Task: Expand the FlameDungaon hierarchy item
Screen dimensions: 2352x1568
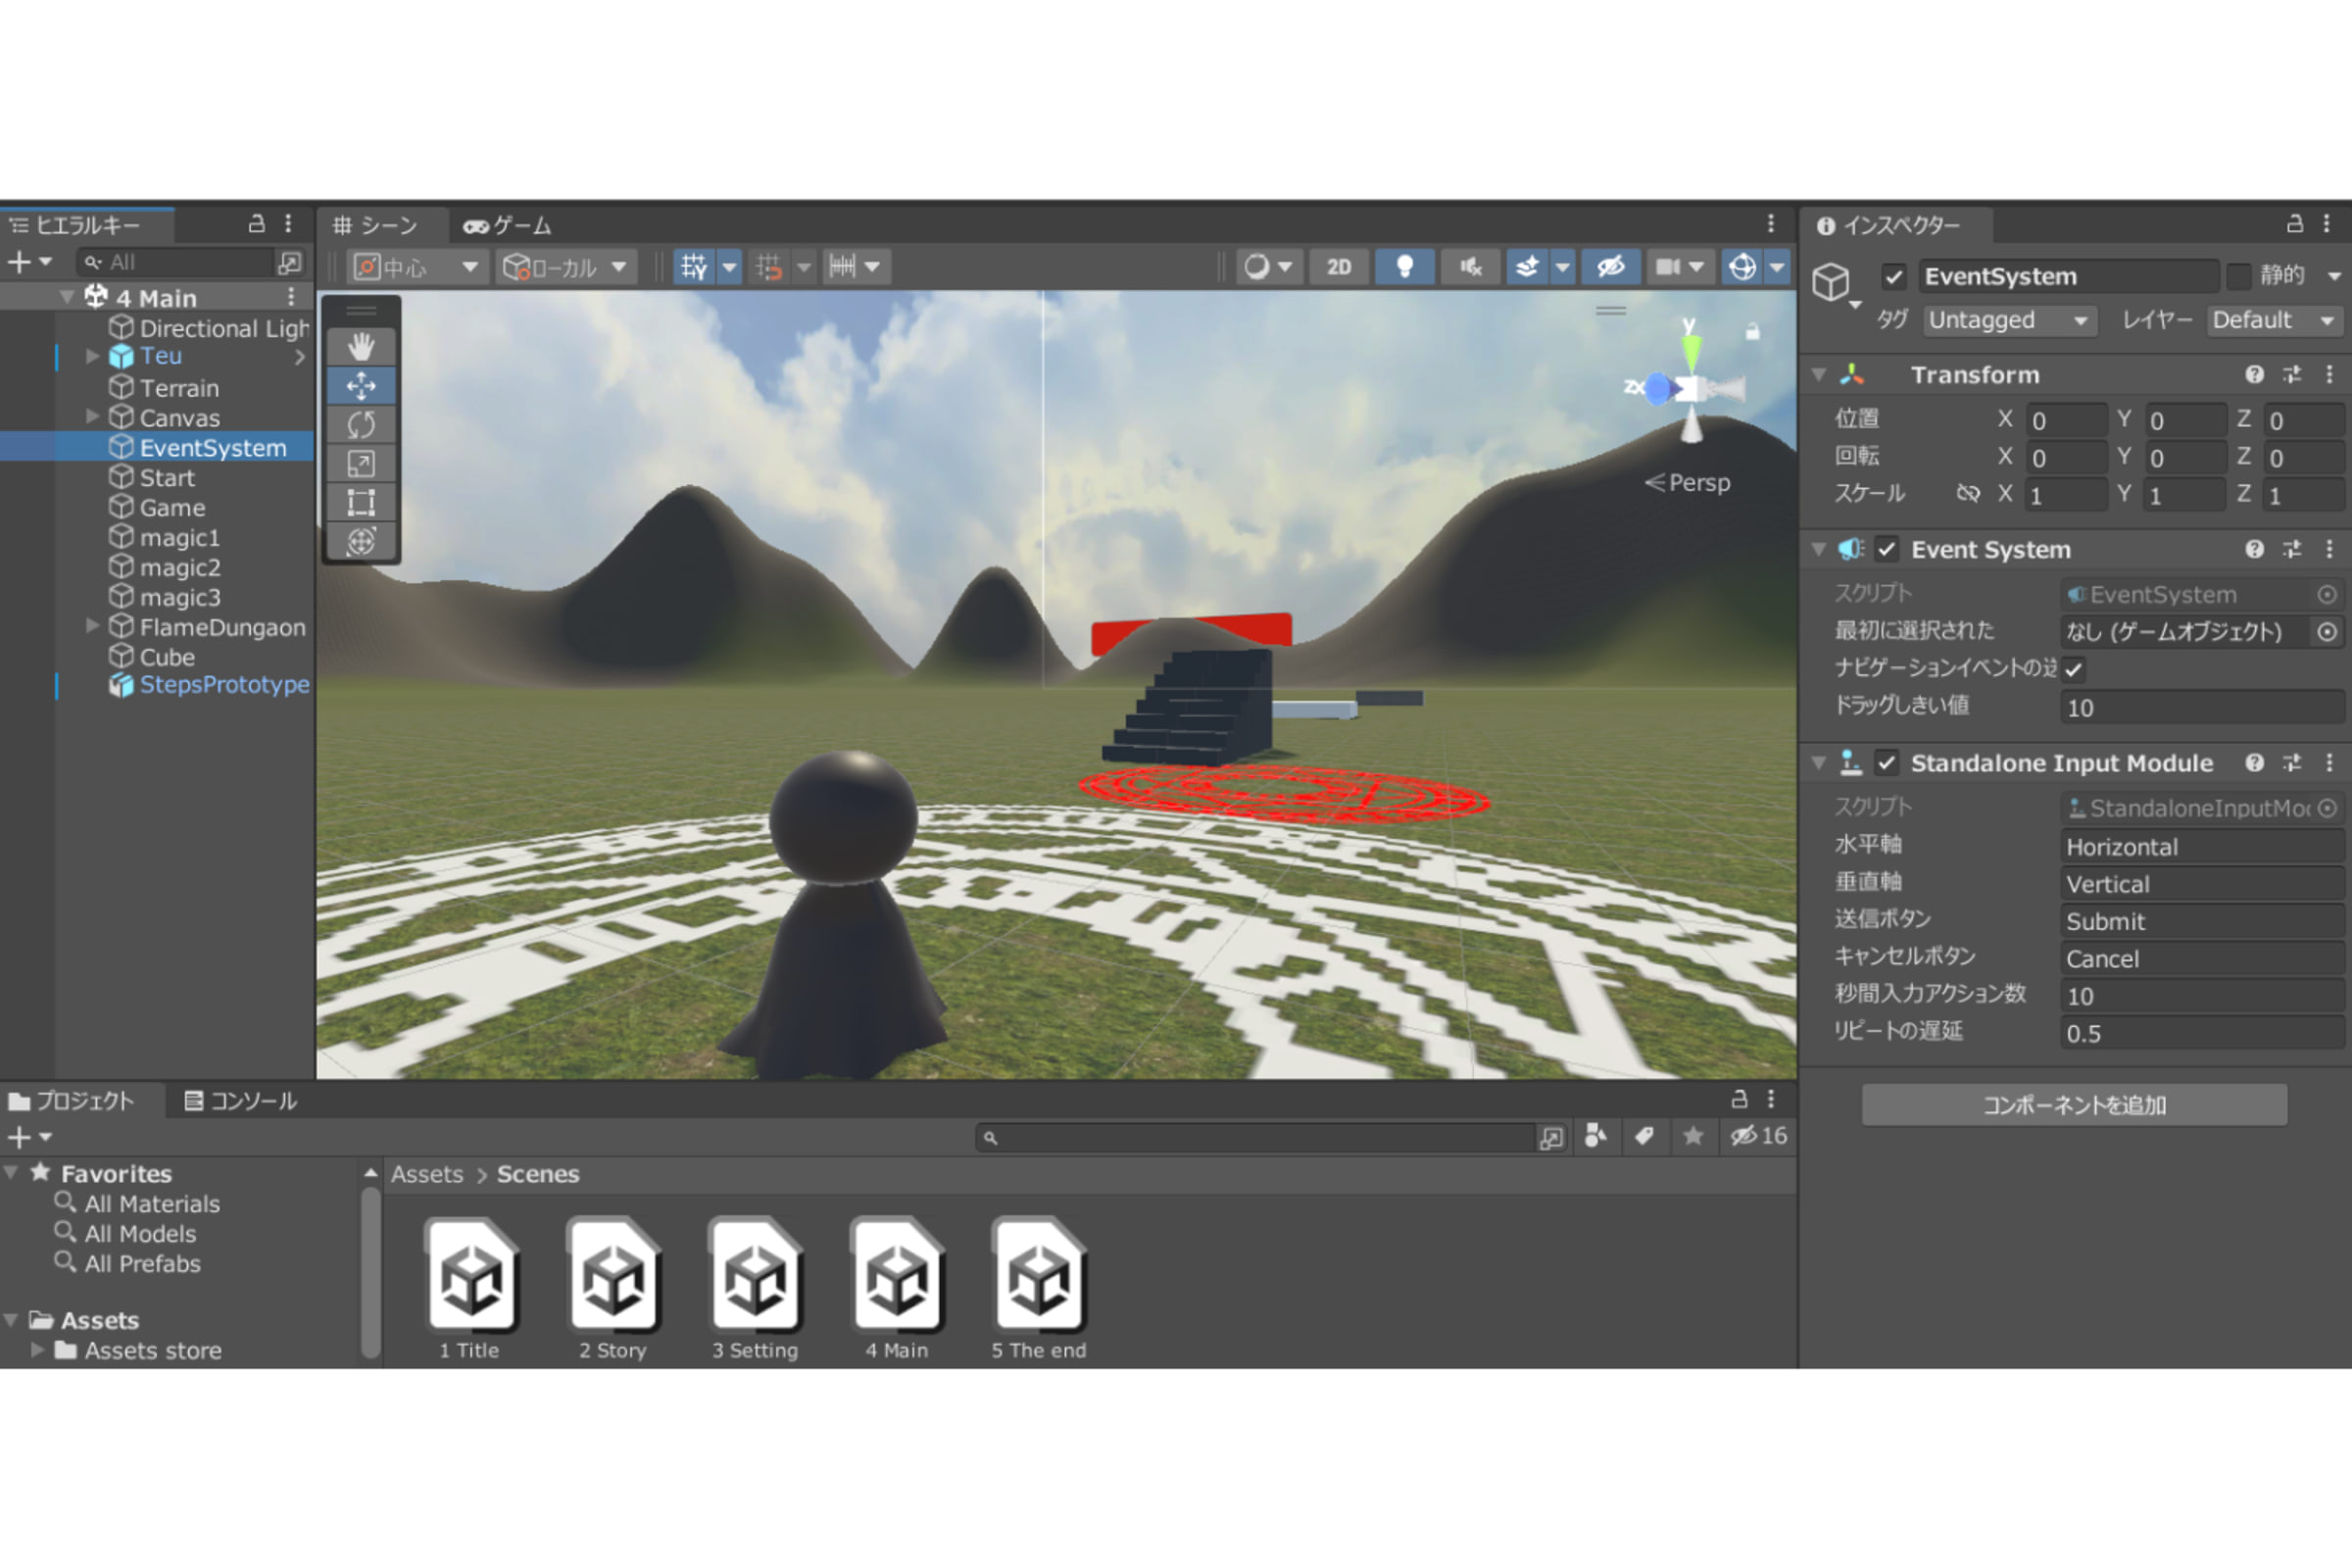Action: click(92, 626)
